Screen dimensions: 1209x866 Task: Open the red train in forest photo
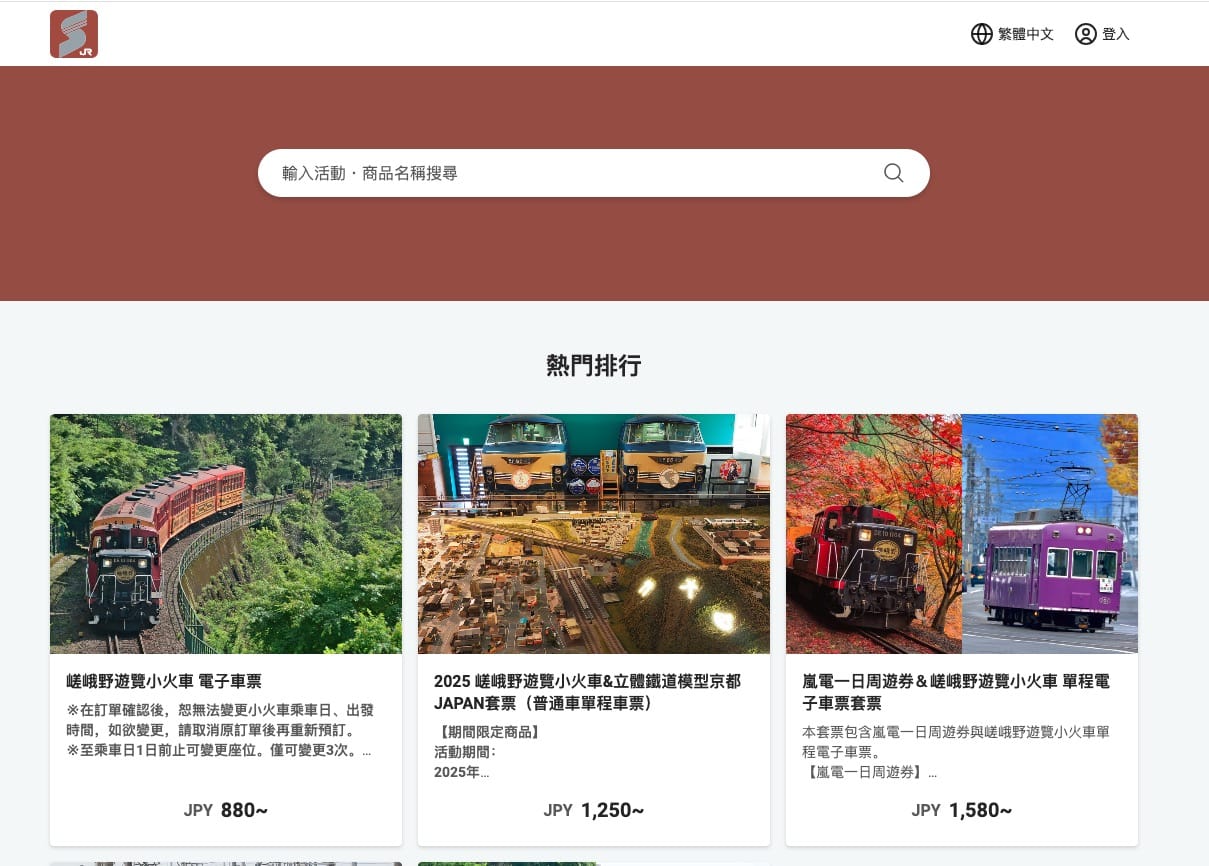point(226,534)
